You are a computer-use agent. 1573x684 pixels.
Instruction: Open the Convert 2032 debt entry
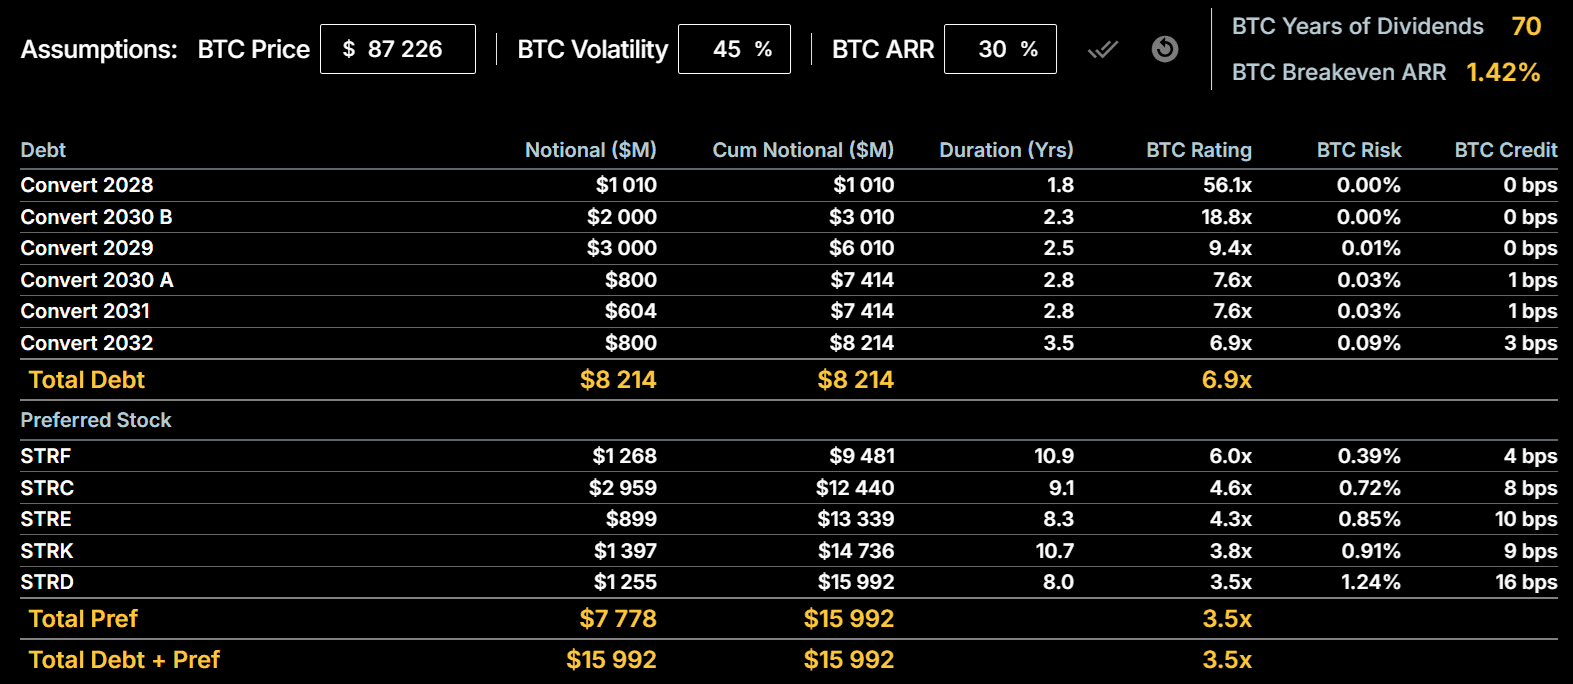pos(87,343)
